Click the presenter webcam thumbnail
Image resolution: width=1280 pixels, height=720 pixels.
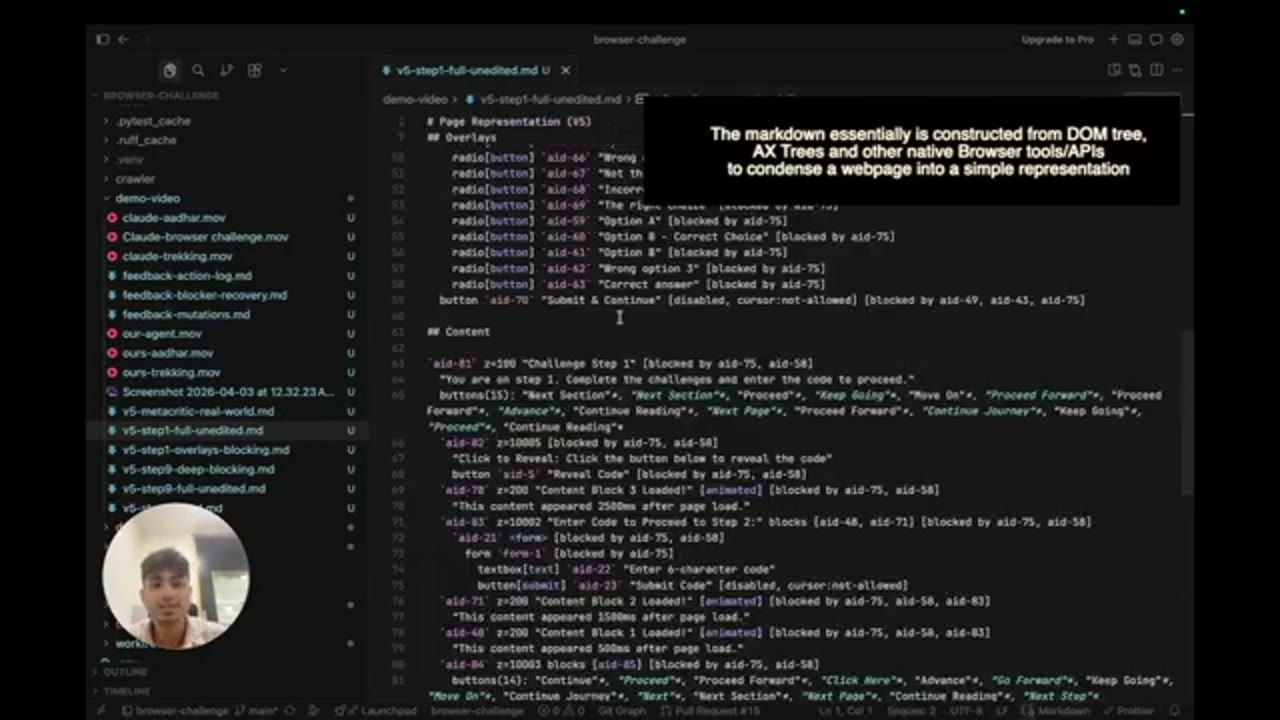(176, 576)
